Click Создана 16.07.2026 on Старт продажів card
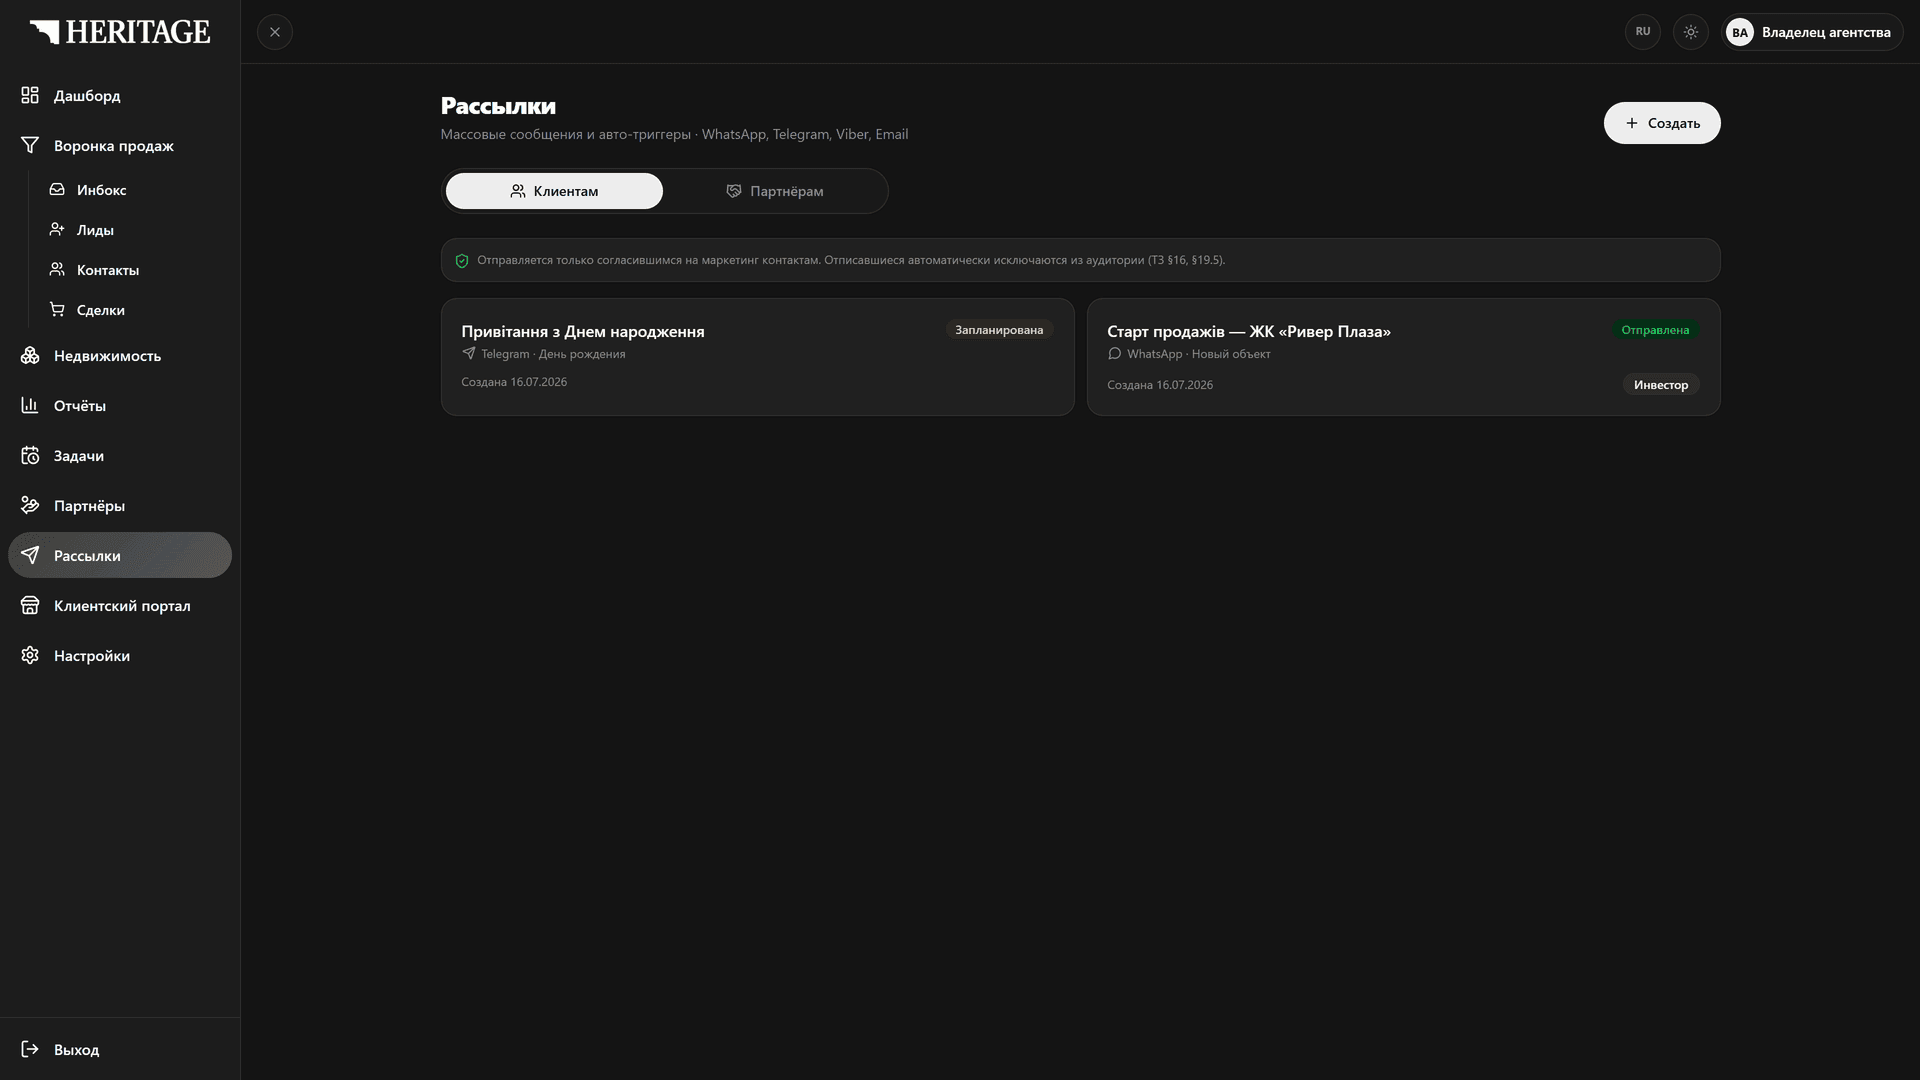1920x1080 pixels. click(x=1160, y=385)
